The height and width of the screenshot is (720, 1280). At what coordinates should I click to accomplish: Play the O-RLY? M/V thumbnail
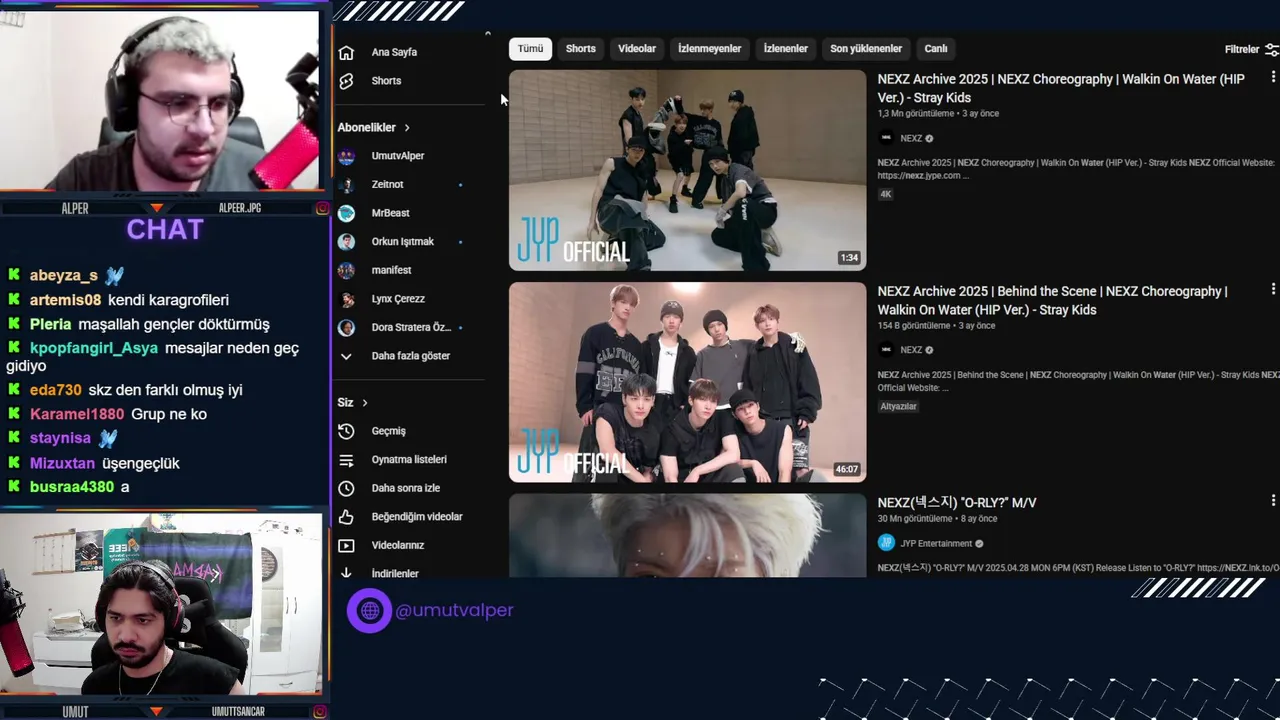(687, 535)
